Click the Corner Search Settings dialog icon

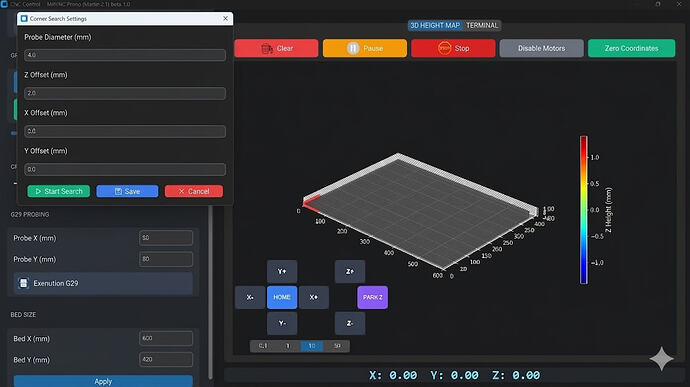tap(24, 18)
